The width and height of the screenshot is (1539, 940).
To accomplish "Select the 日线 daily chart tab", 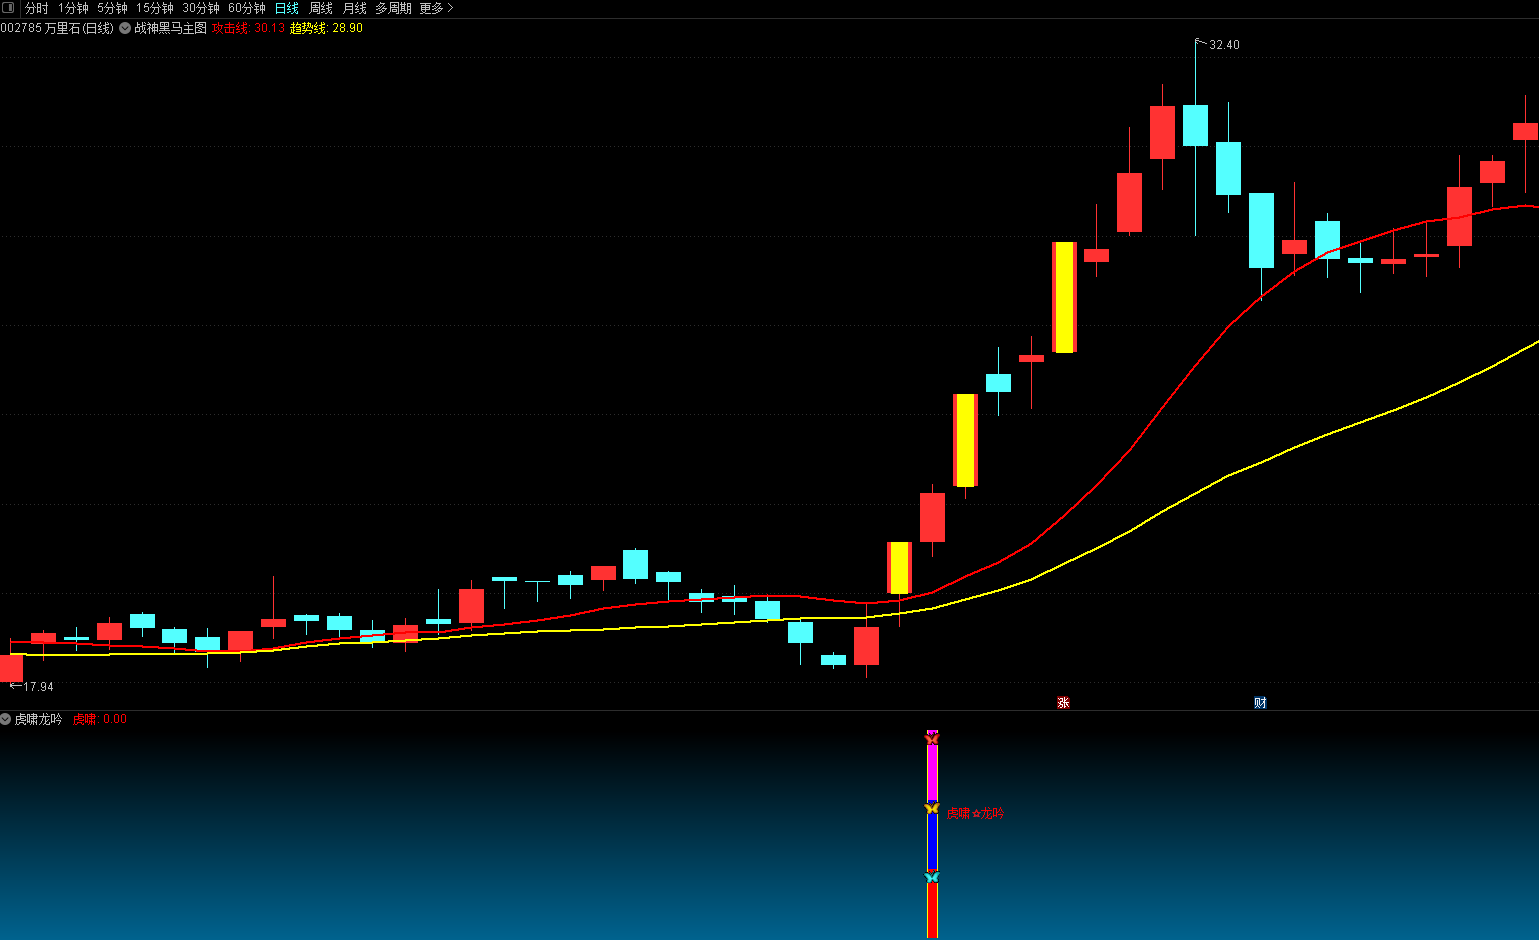I will click(x=287, y=8).
